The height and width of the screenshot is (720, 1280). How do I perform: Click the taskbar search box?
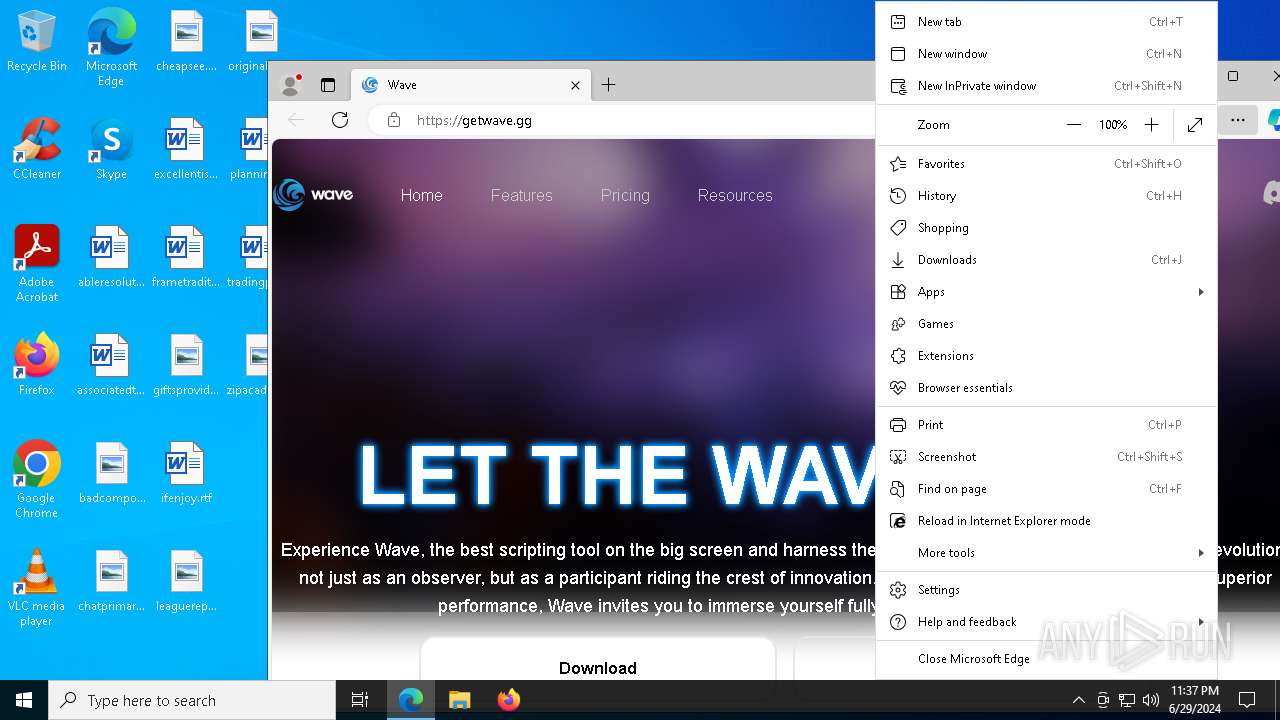(192, 700)
